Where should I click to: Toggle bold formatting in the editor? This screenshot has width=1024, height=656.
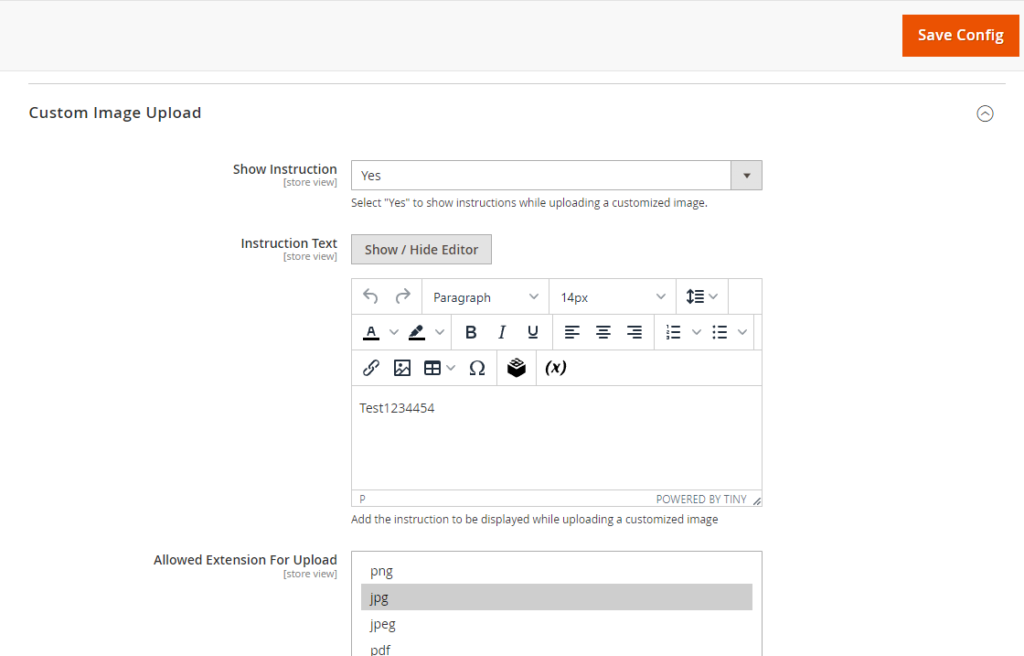[471, 331]
